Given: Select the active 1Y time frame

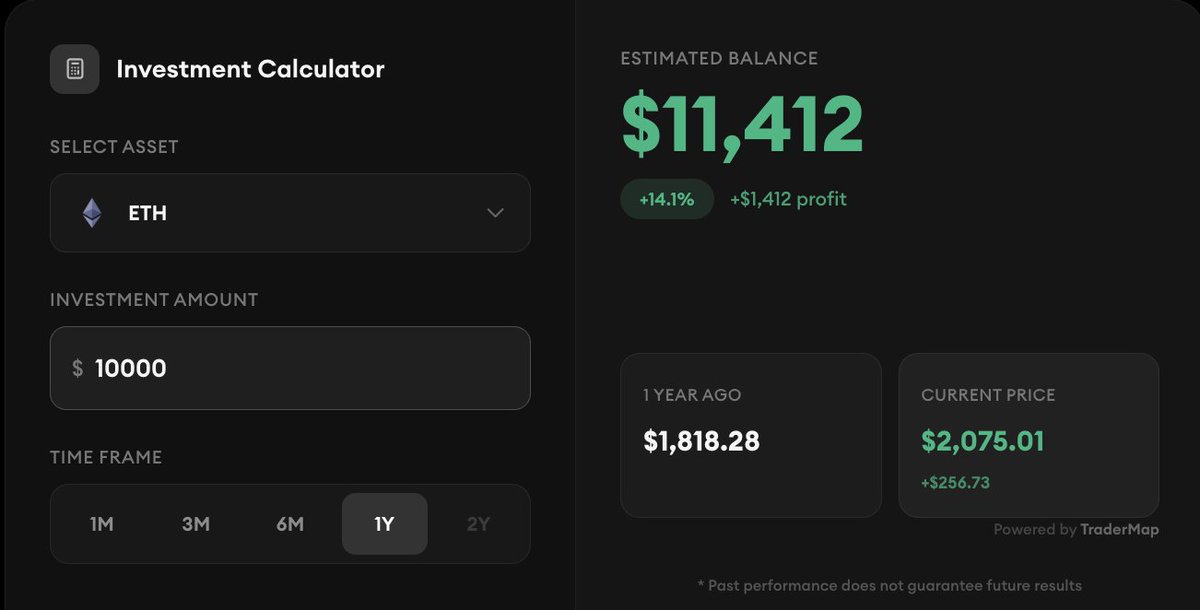Looking at the screenshot, I should tap(384, 524).
